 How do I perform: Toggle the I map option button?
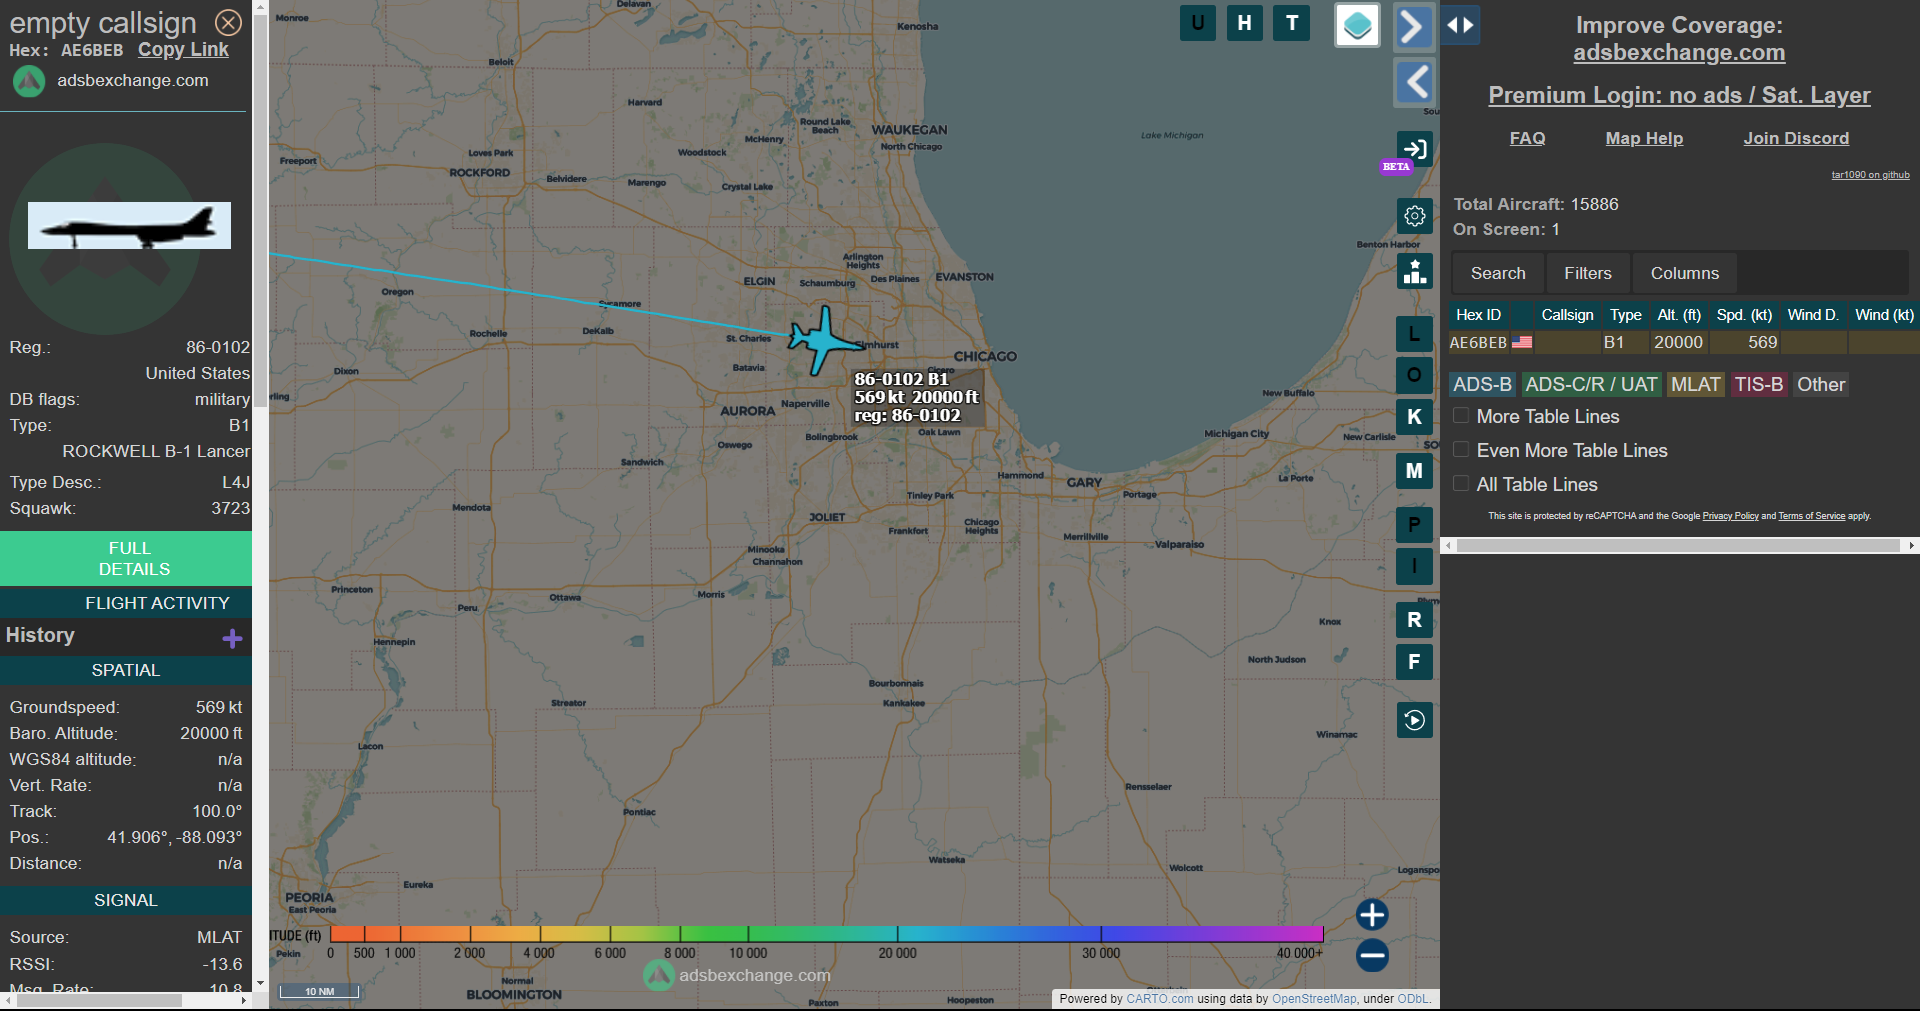[1414, 566]
